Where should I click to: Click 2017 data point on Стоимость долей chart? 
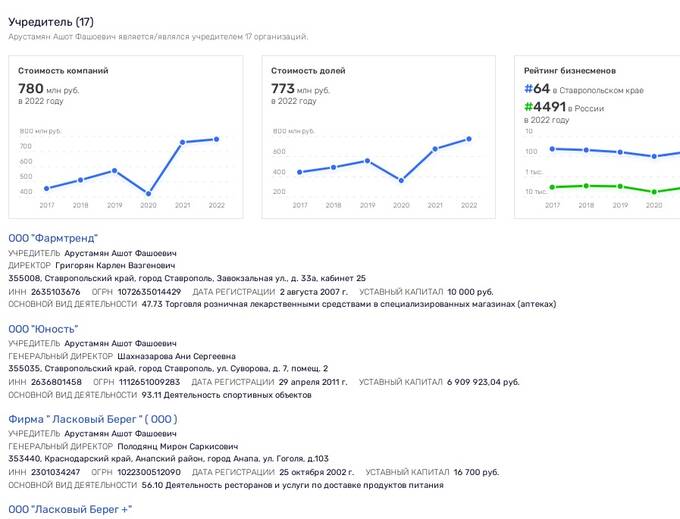[300, 172]
